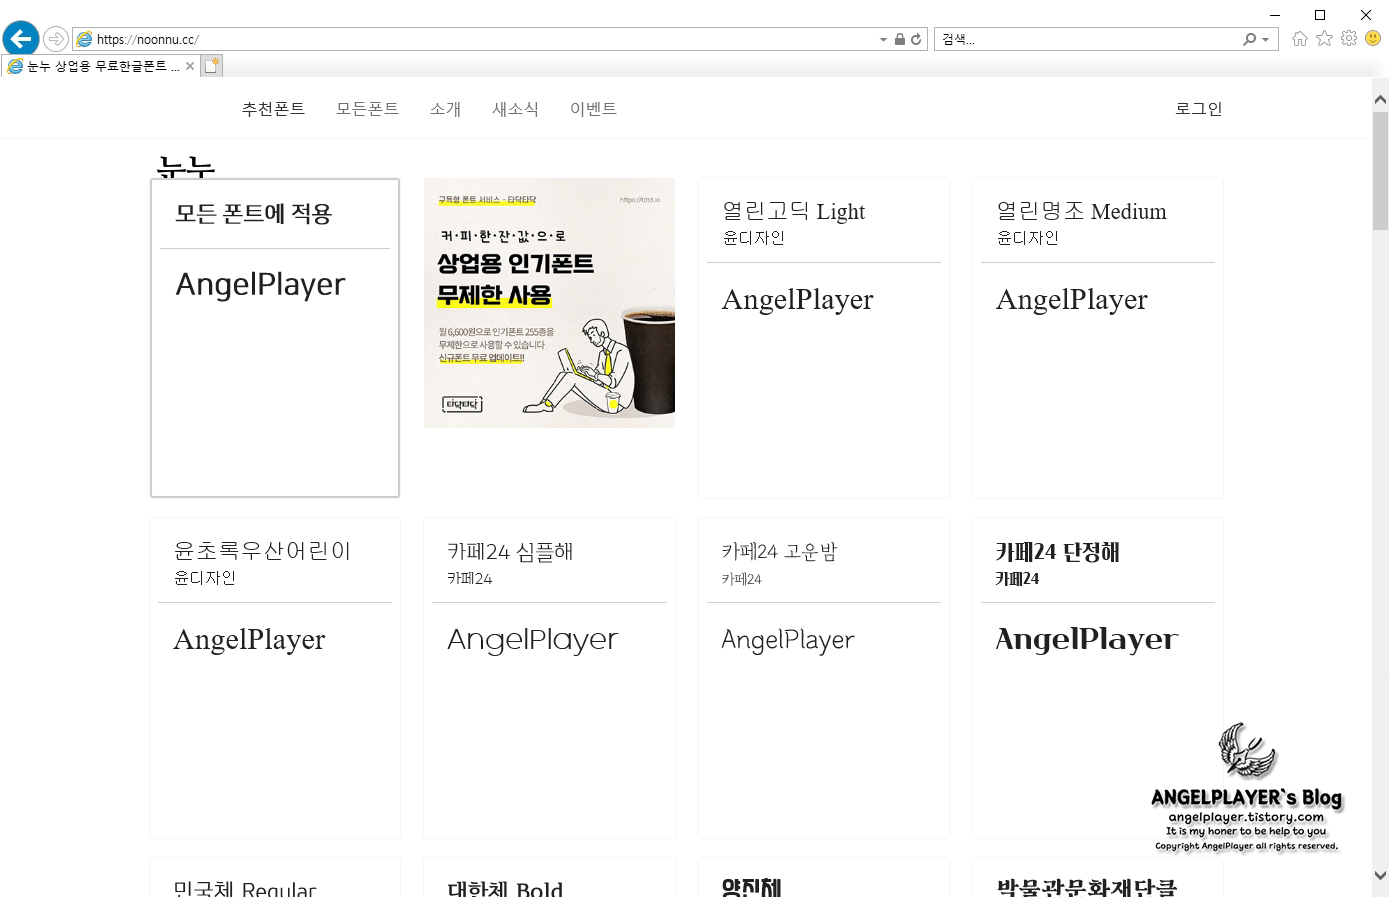This screenshot has width=1390, height=898.
Task: Click the scrollbar up arrow
Action: 1381,99
